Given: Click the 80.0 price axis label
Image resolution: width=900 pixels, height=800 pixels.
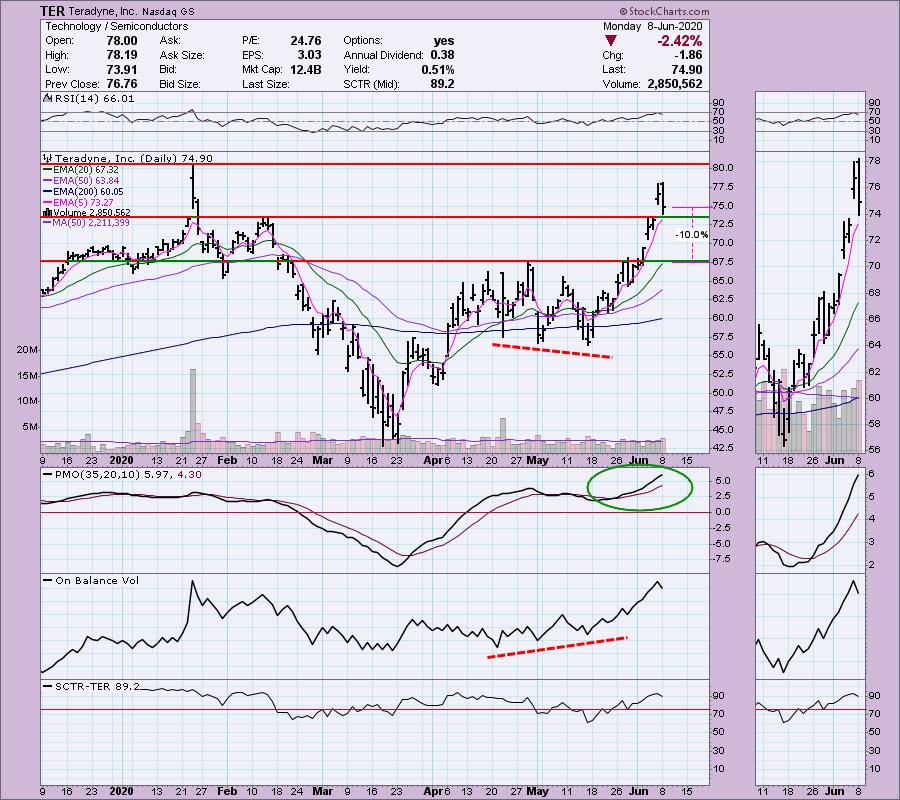Looking at the screenshot, I should (x=723, y=168).
